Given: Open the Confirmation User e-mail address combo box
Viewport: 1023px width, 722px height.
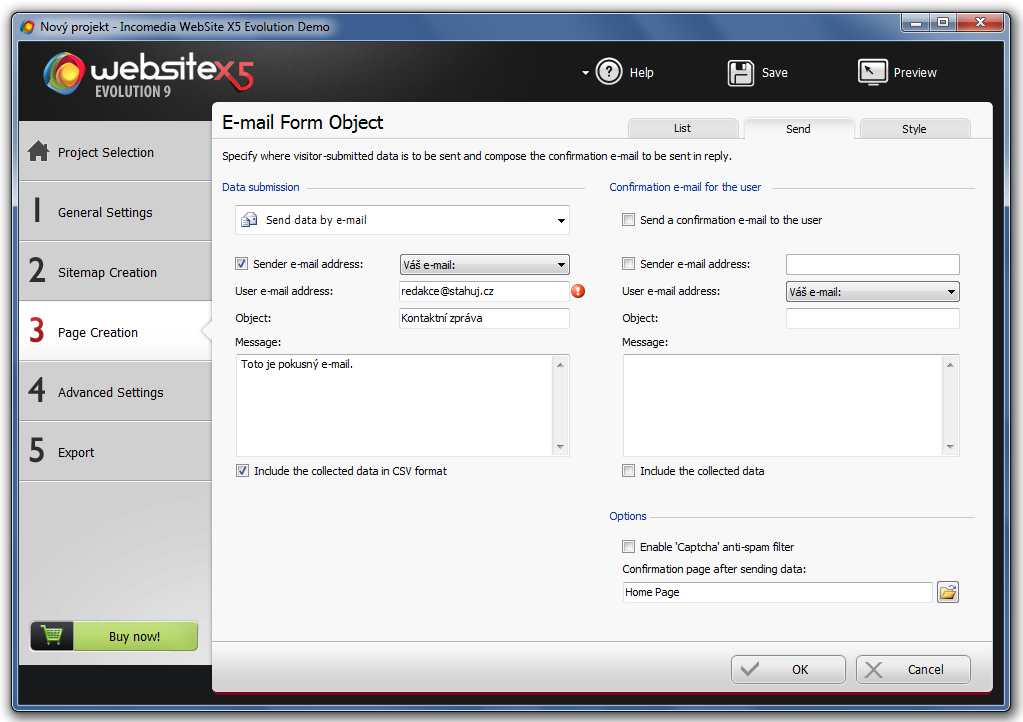Looking at the screenshot, I should coord(872,292).
